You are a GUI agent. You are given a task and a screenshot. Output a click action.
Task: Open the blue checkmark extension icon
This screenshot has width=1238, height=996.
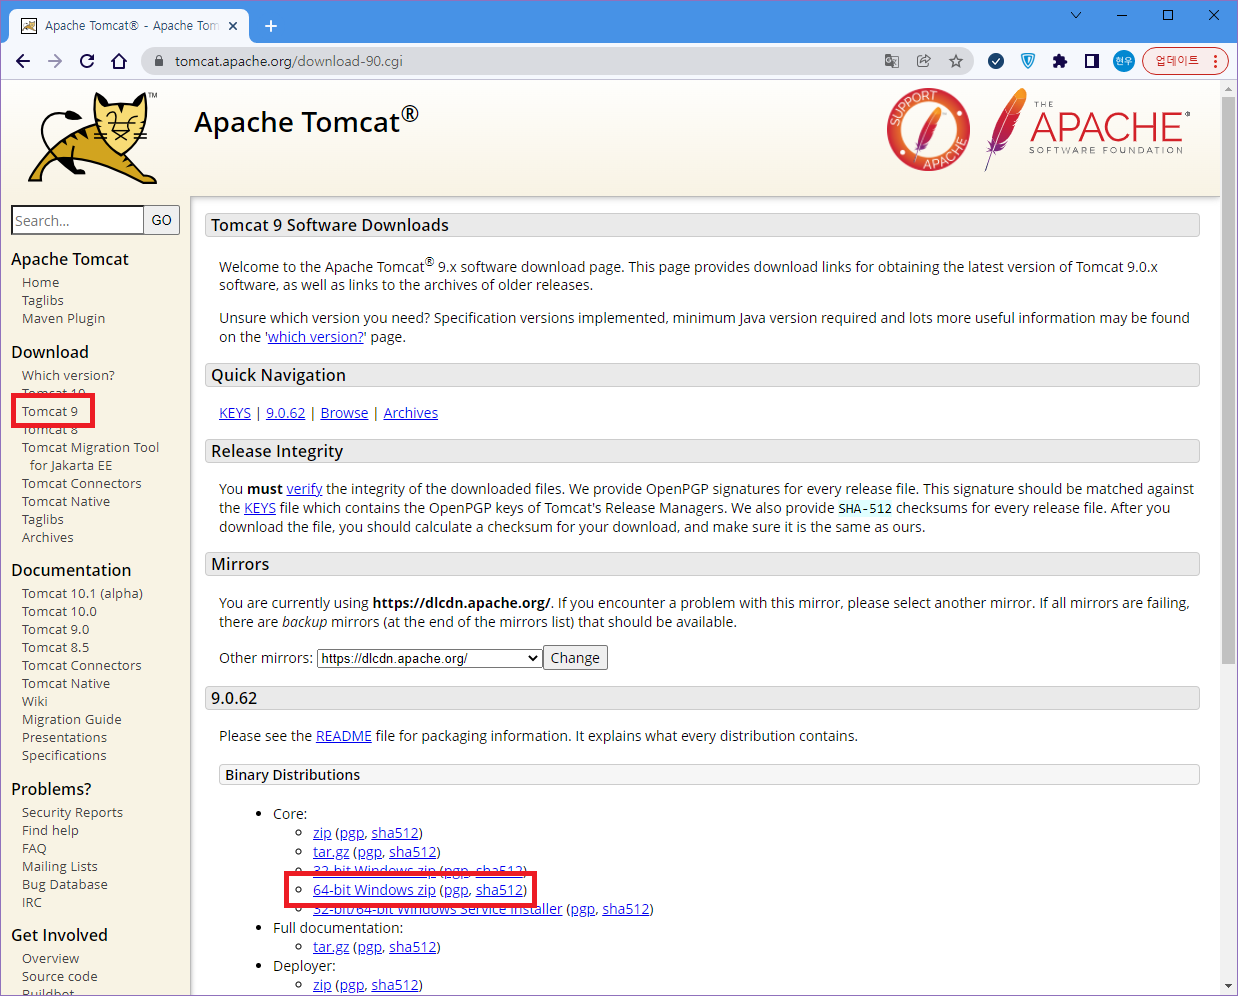(x=996, y=61)
